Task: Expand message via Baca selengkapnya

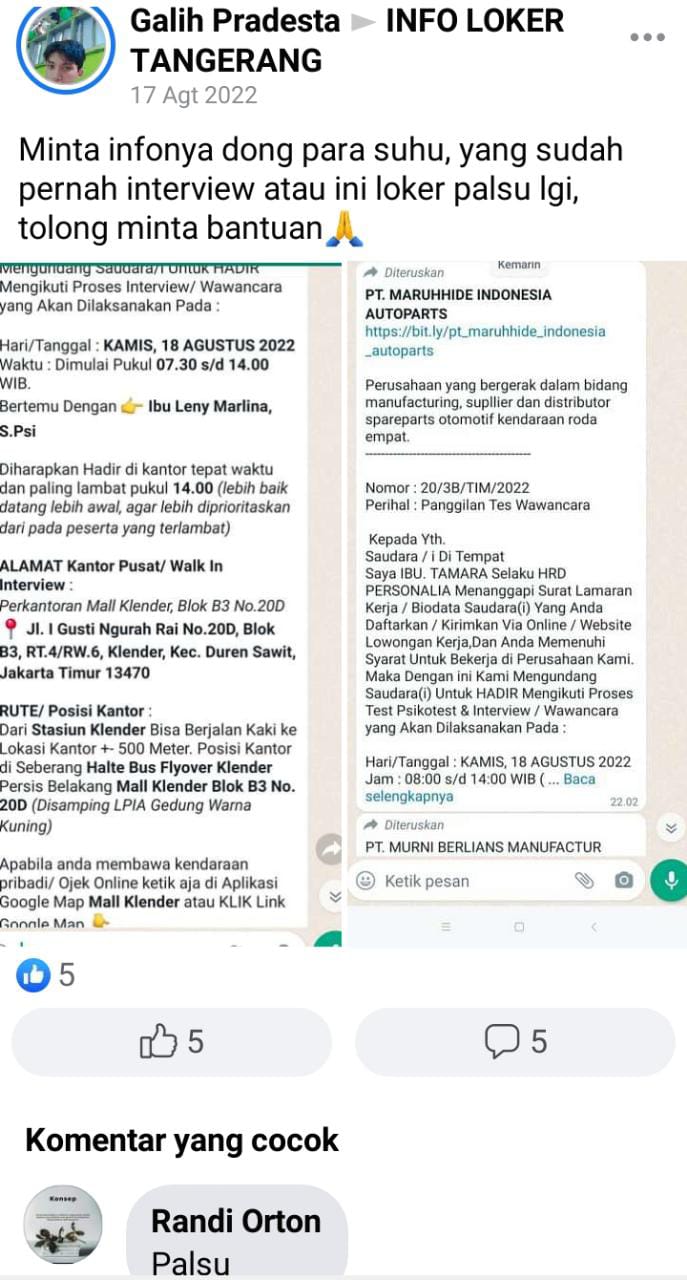Action: point(480,788)
